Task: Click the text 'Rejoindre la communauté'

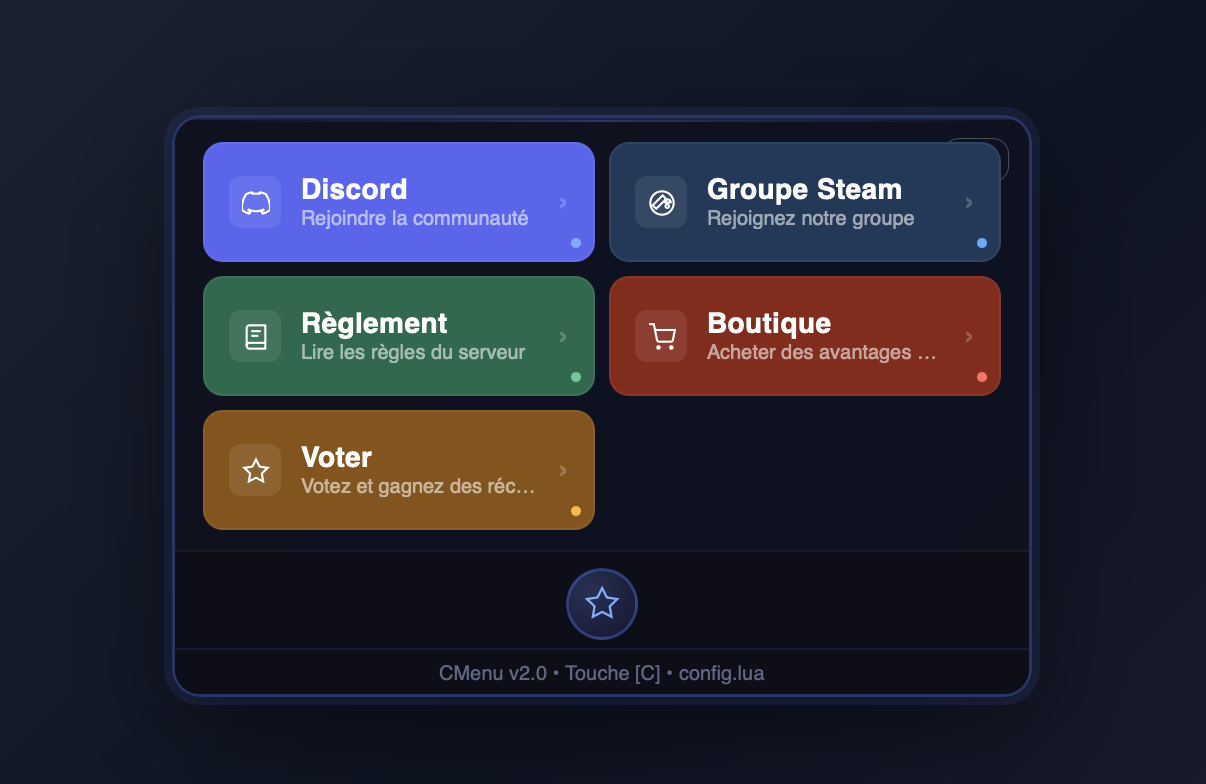Action: [414, 218]
